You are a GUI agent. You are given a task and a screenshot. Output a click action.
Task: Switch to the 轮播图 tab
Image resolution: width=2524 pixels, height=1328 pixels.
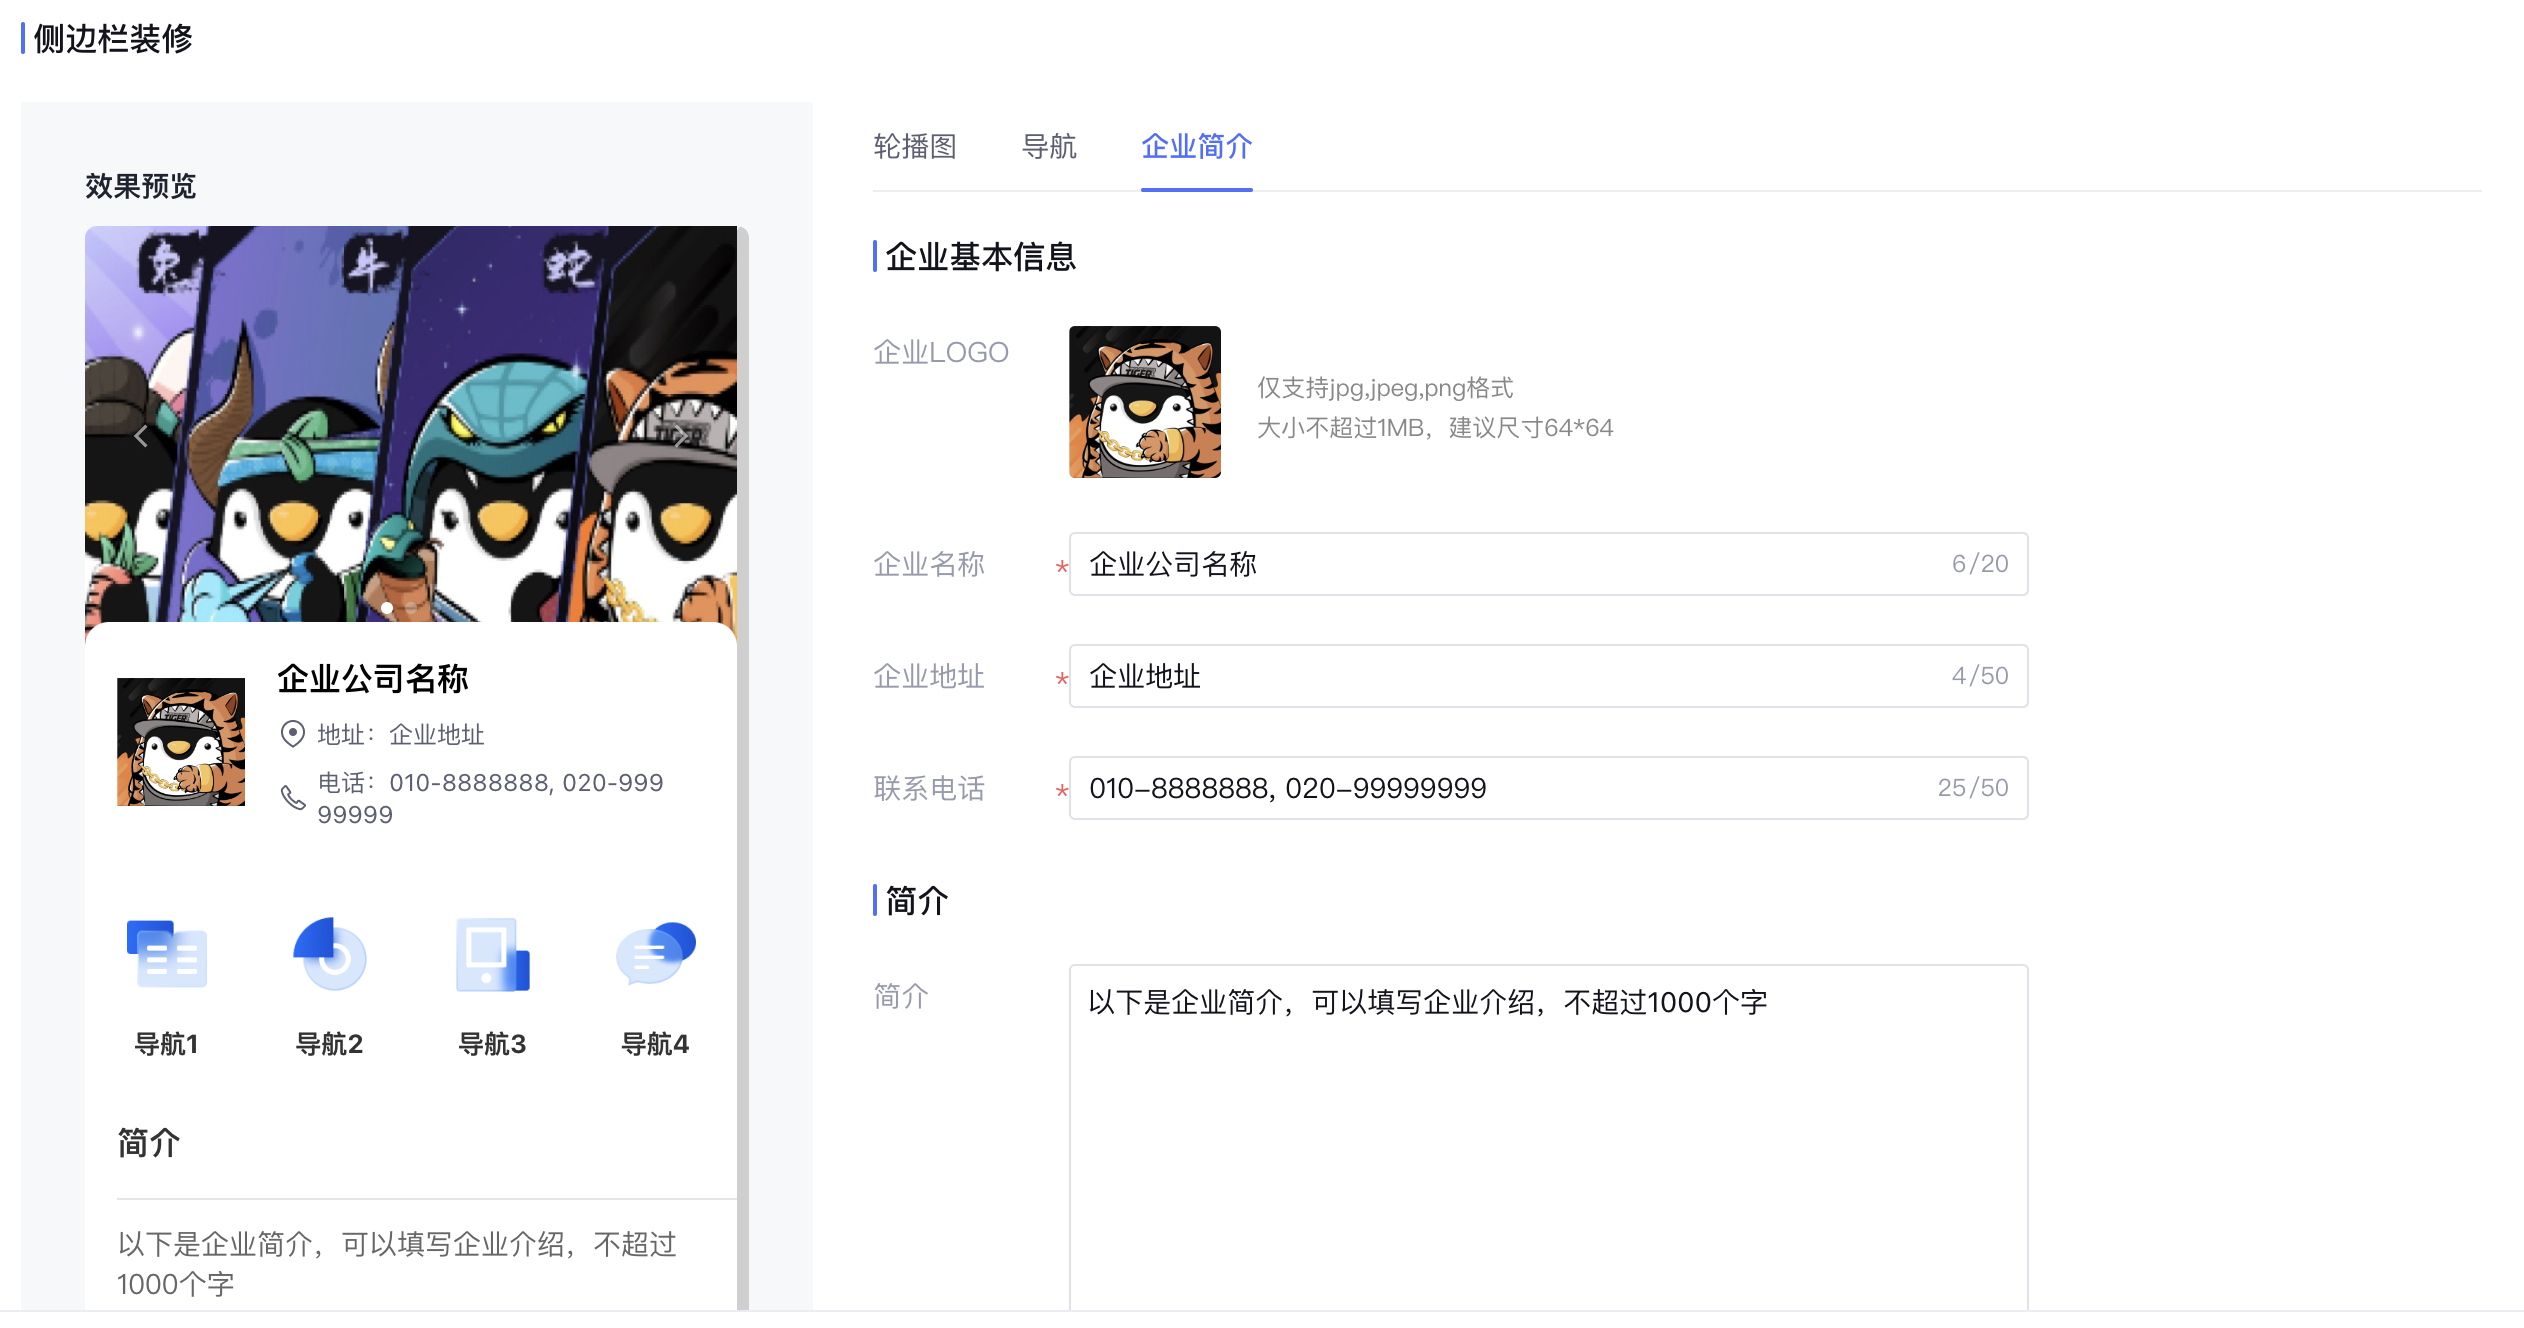click(x=915, y=147)
